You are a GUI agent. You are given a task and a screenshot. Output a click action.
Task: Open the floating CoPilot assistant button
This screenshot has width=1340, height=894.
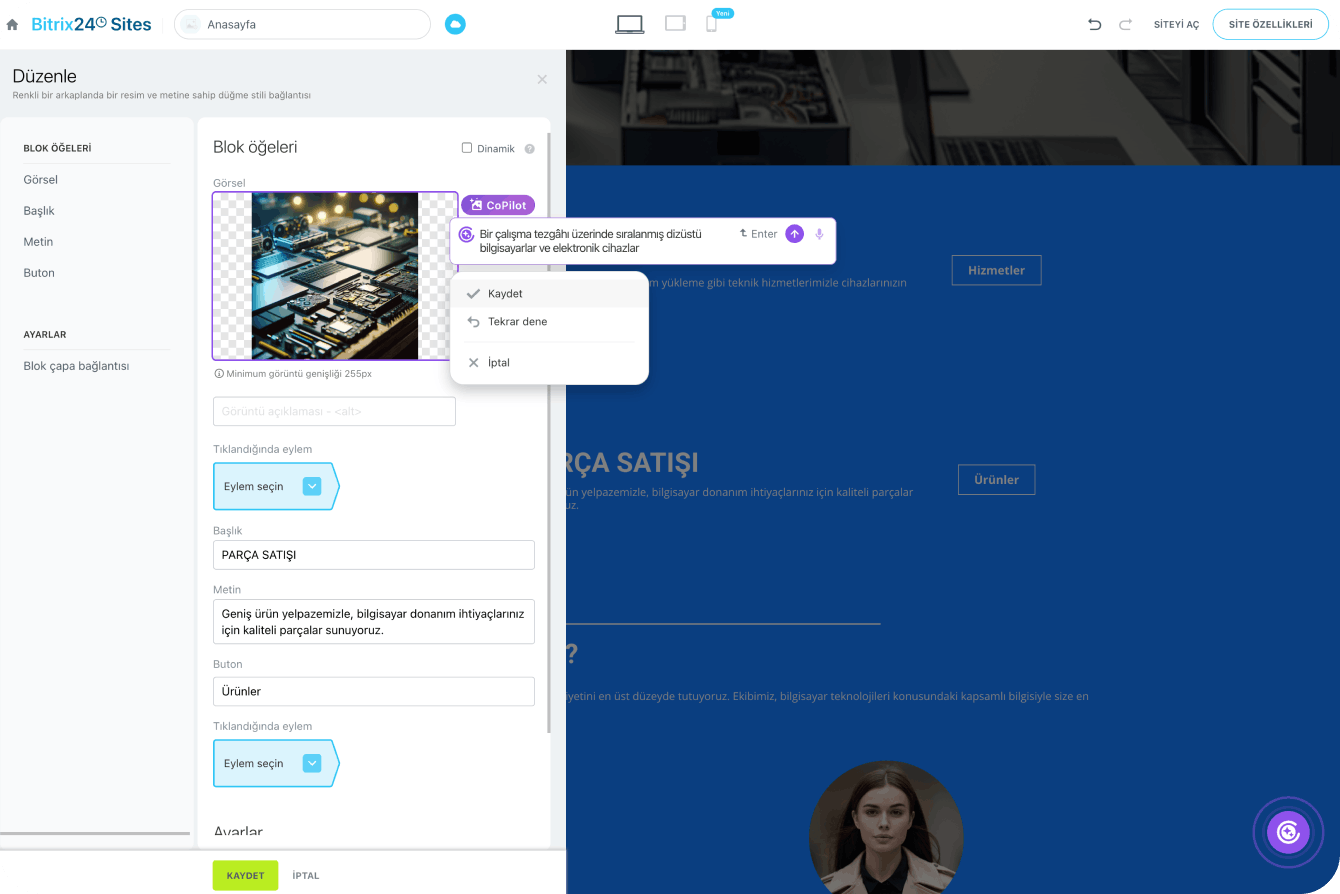(1288, 832)
